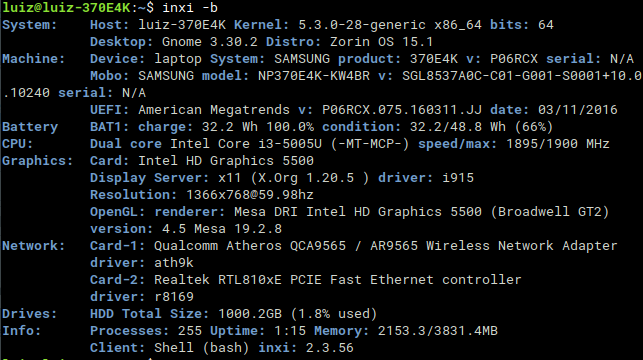This screenshot has width=643, height=360.
Task: Click the '(1.8% used)' drive usage
Action: [334, 314]
